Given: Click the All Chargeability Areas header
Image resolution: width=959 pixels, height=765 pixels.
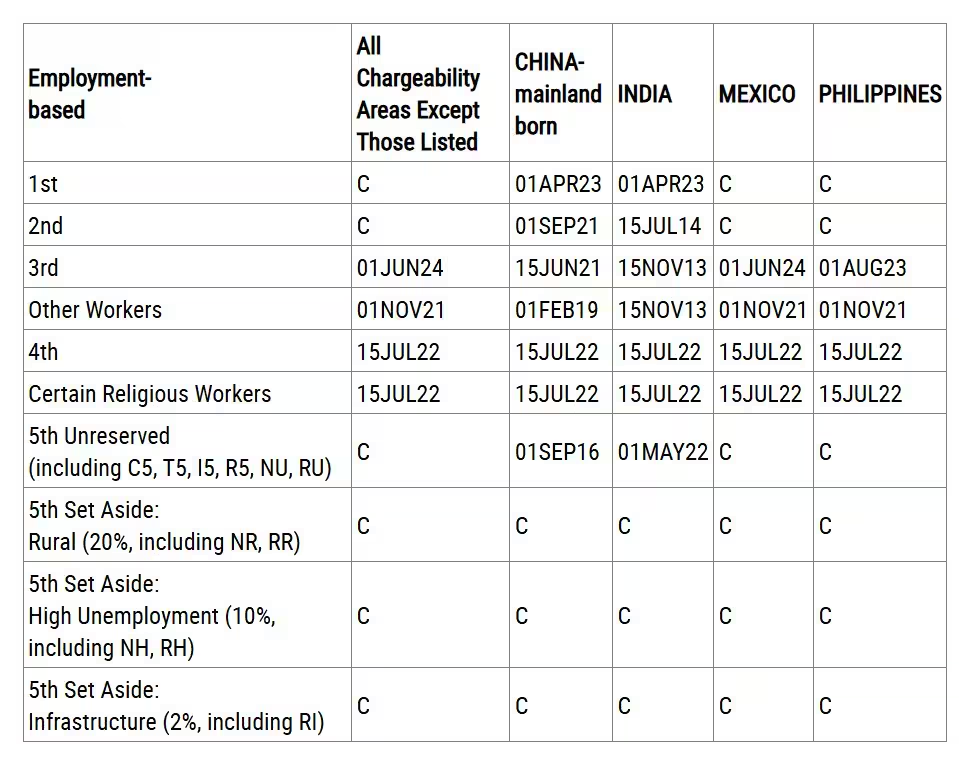Looking at the screenshot, I should pos(418,94).
